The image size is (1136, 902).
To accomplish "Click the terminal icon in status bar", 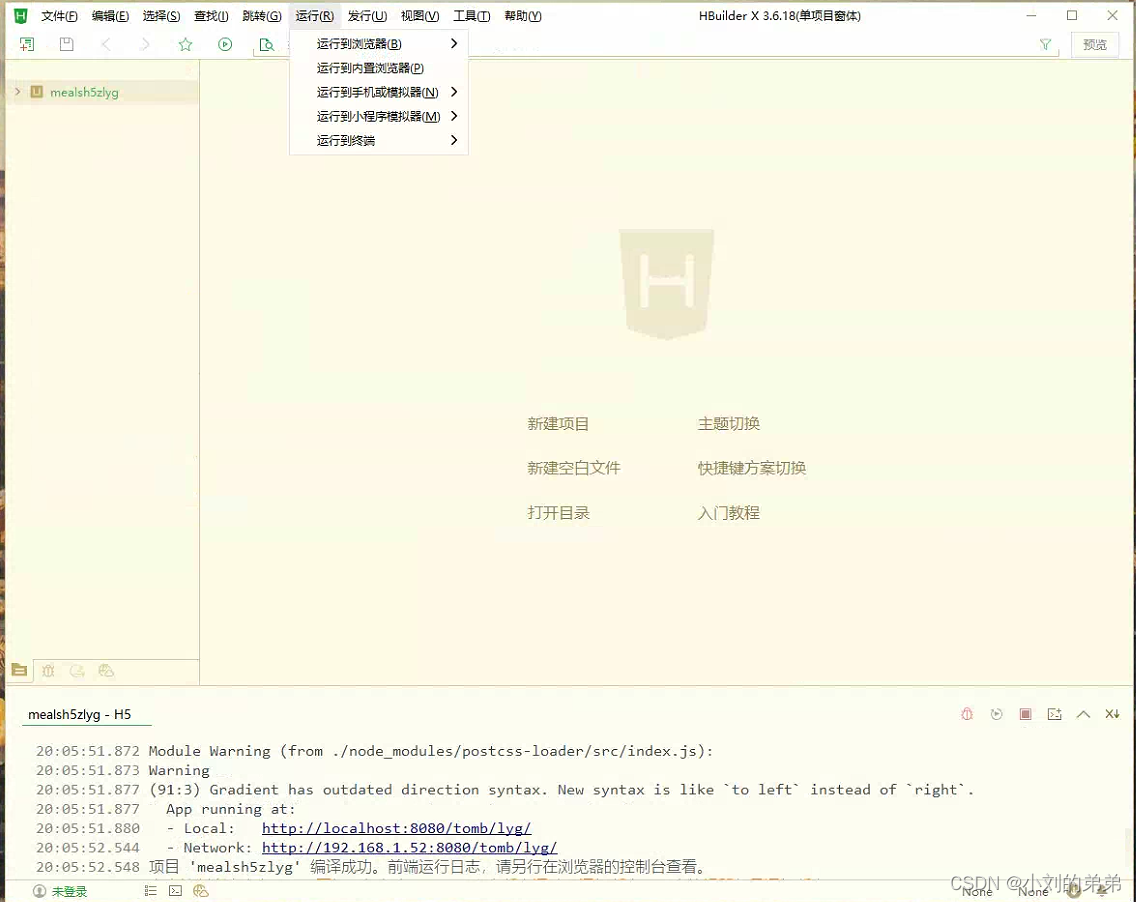I will pyautogui.click(x=175, y=891).
